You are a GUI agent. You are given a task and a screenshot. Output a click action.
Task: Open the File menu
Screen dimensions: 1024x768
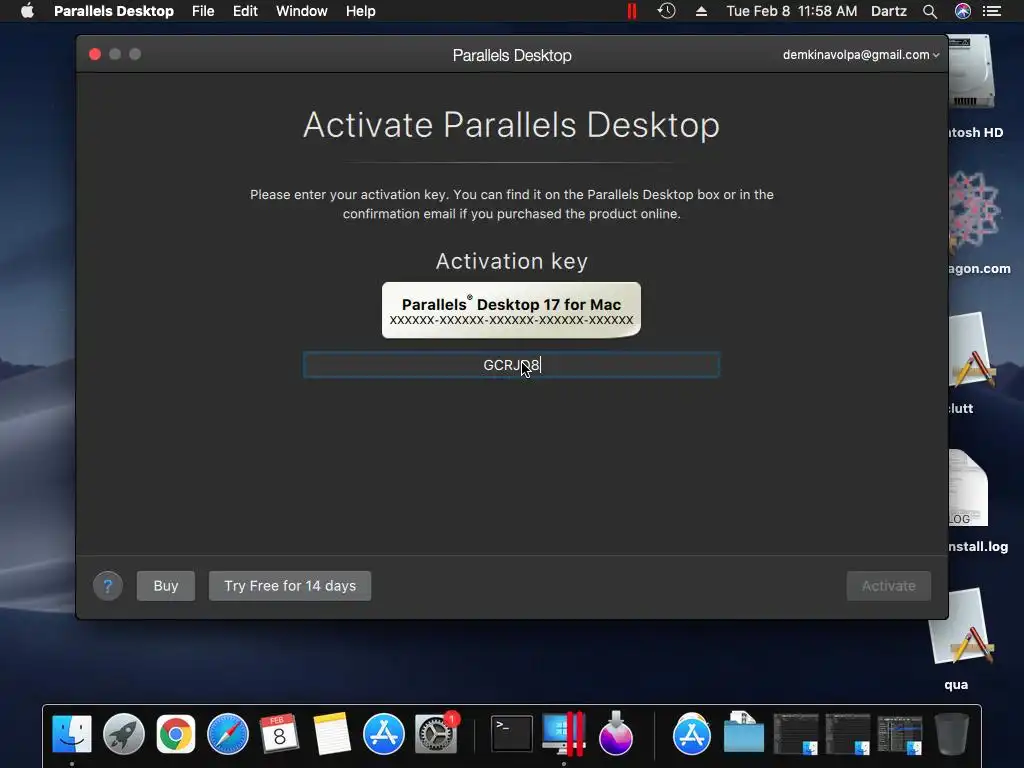click(203, 11)
